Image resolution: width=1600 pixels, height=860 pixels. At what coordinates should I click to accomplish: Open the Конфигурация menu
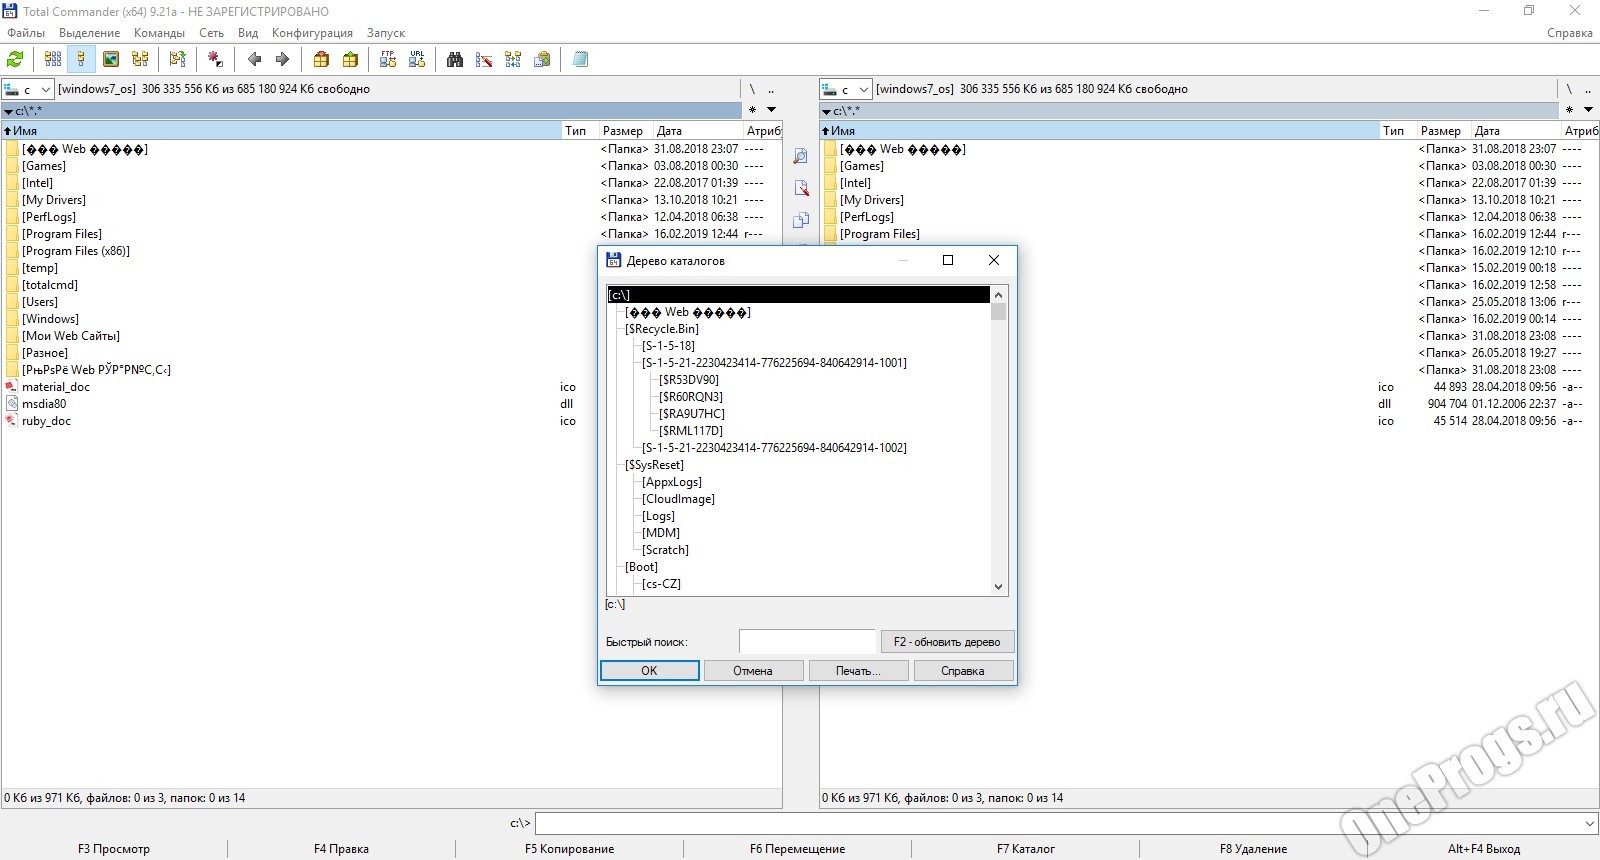[x=312, y=33]
